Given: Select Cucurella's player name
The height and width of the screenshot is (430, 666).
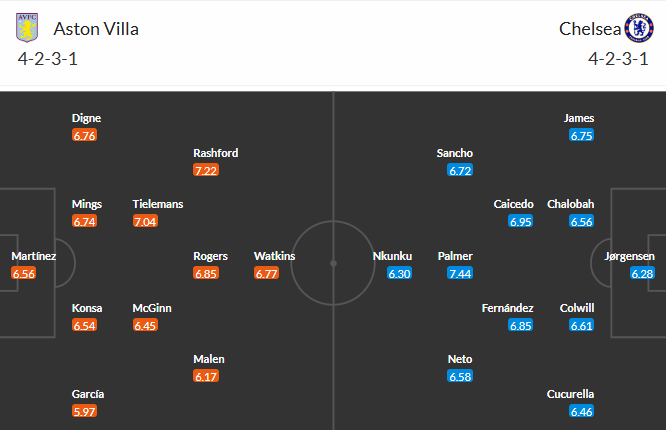Looking at the screenshot, I should 570,394.
